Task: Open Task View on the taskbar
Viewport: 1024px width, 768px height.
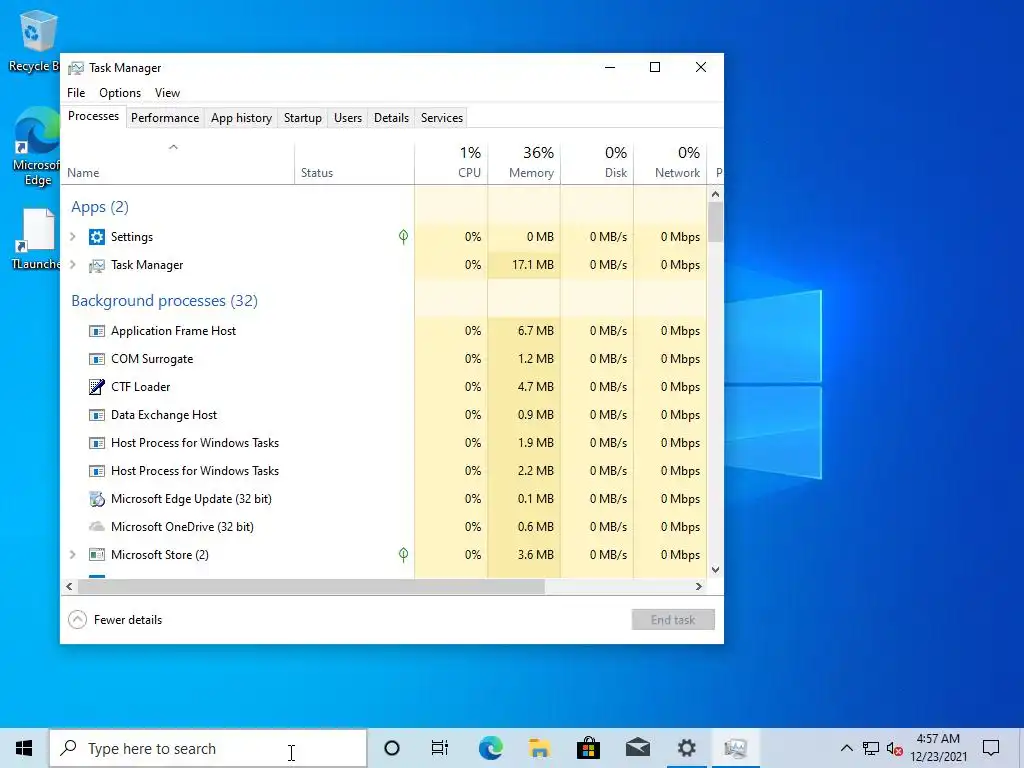Action: (x=440, y=748)
